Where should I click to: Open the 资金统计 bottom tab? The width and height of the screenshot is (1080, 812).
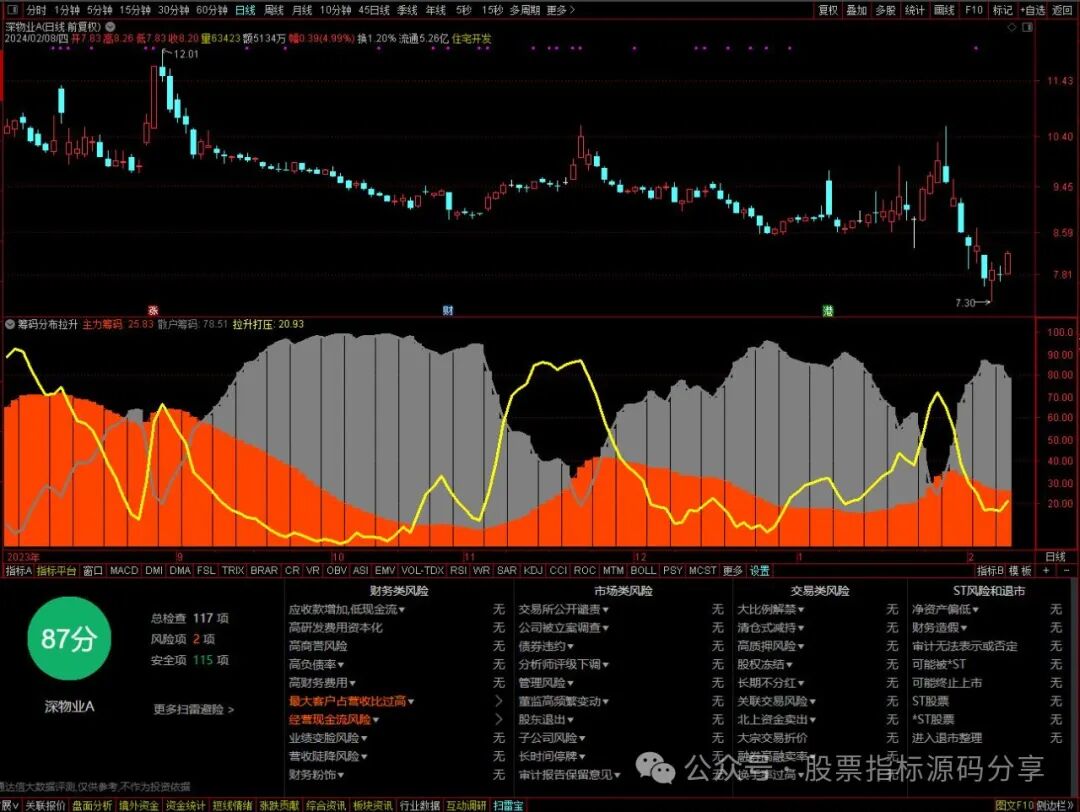pyautogui.click(x=185, y=805)
